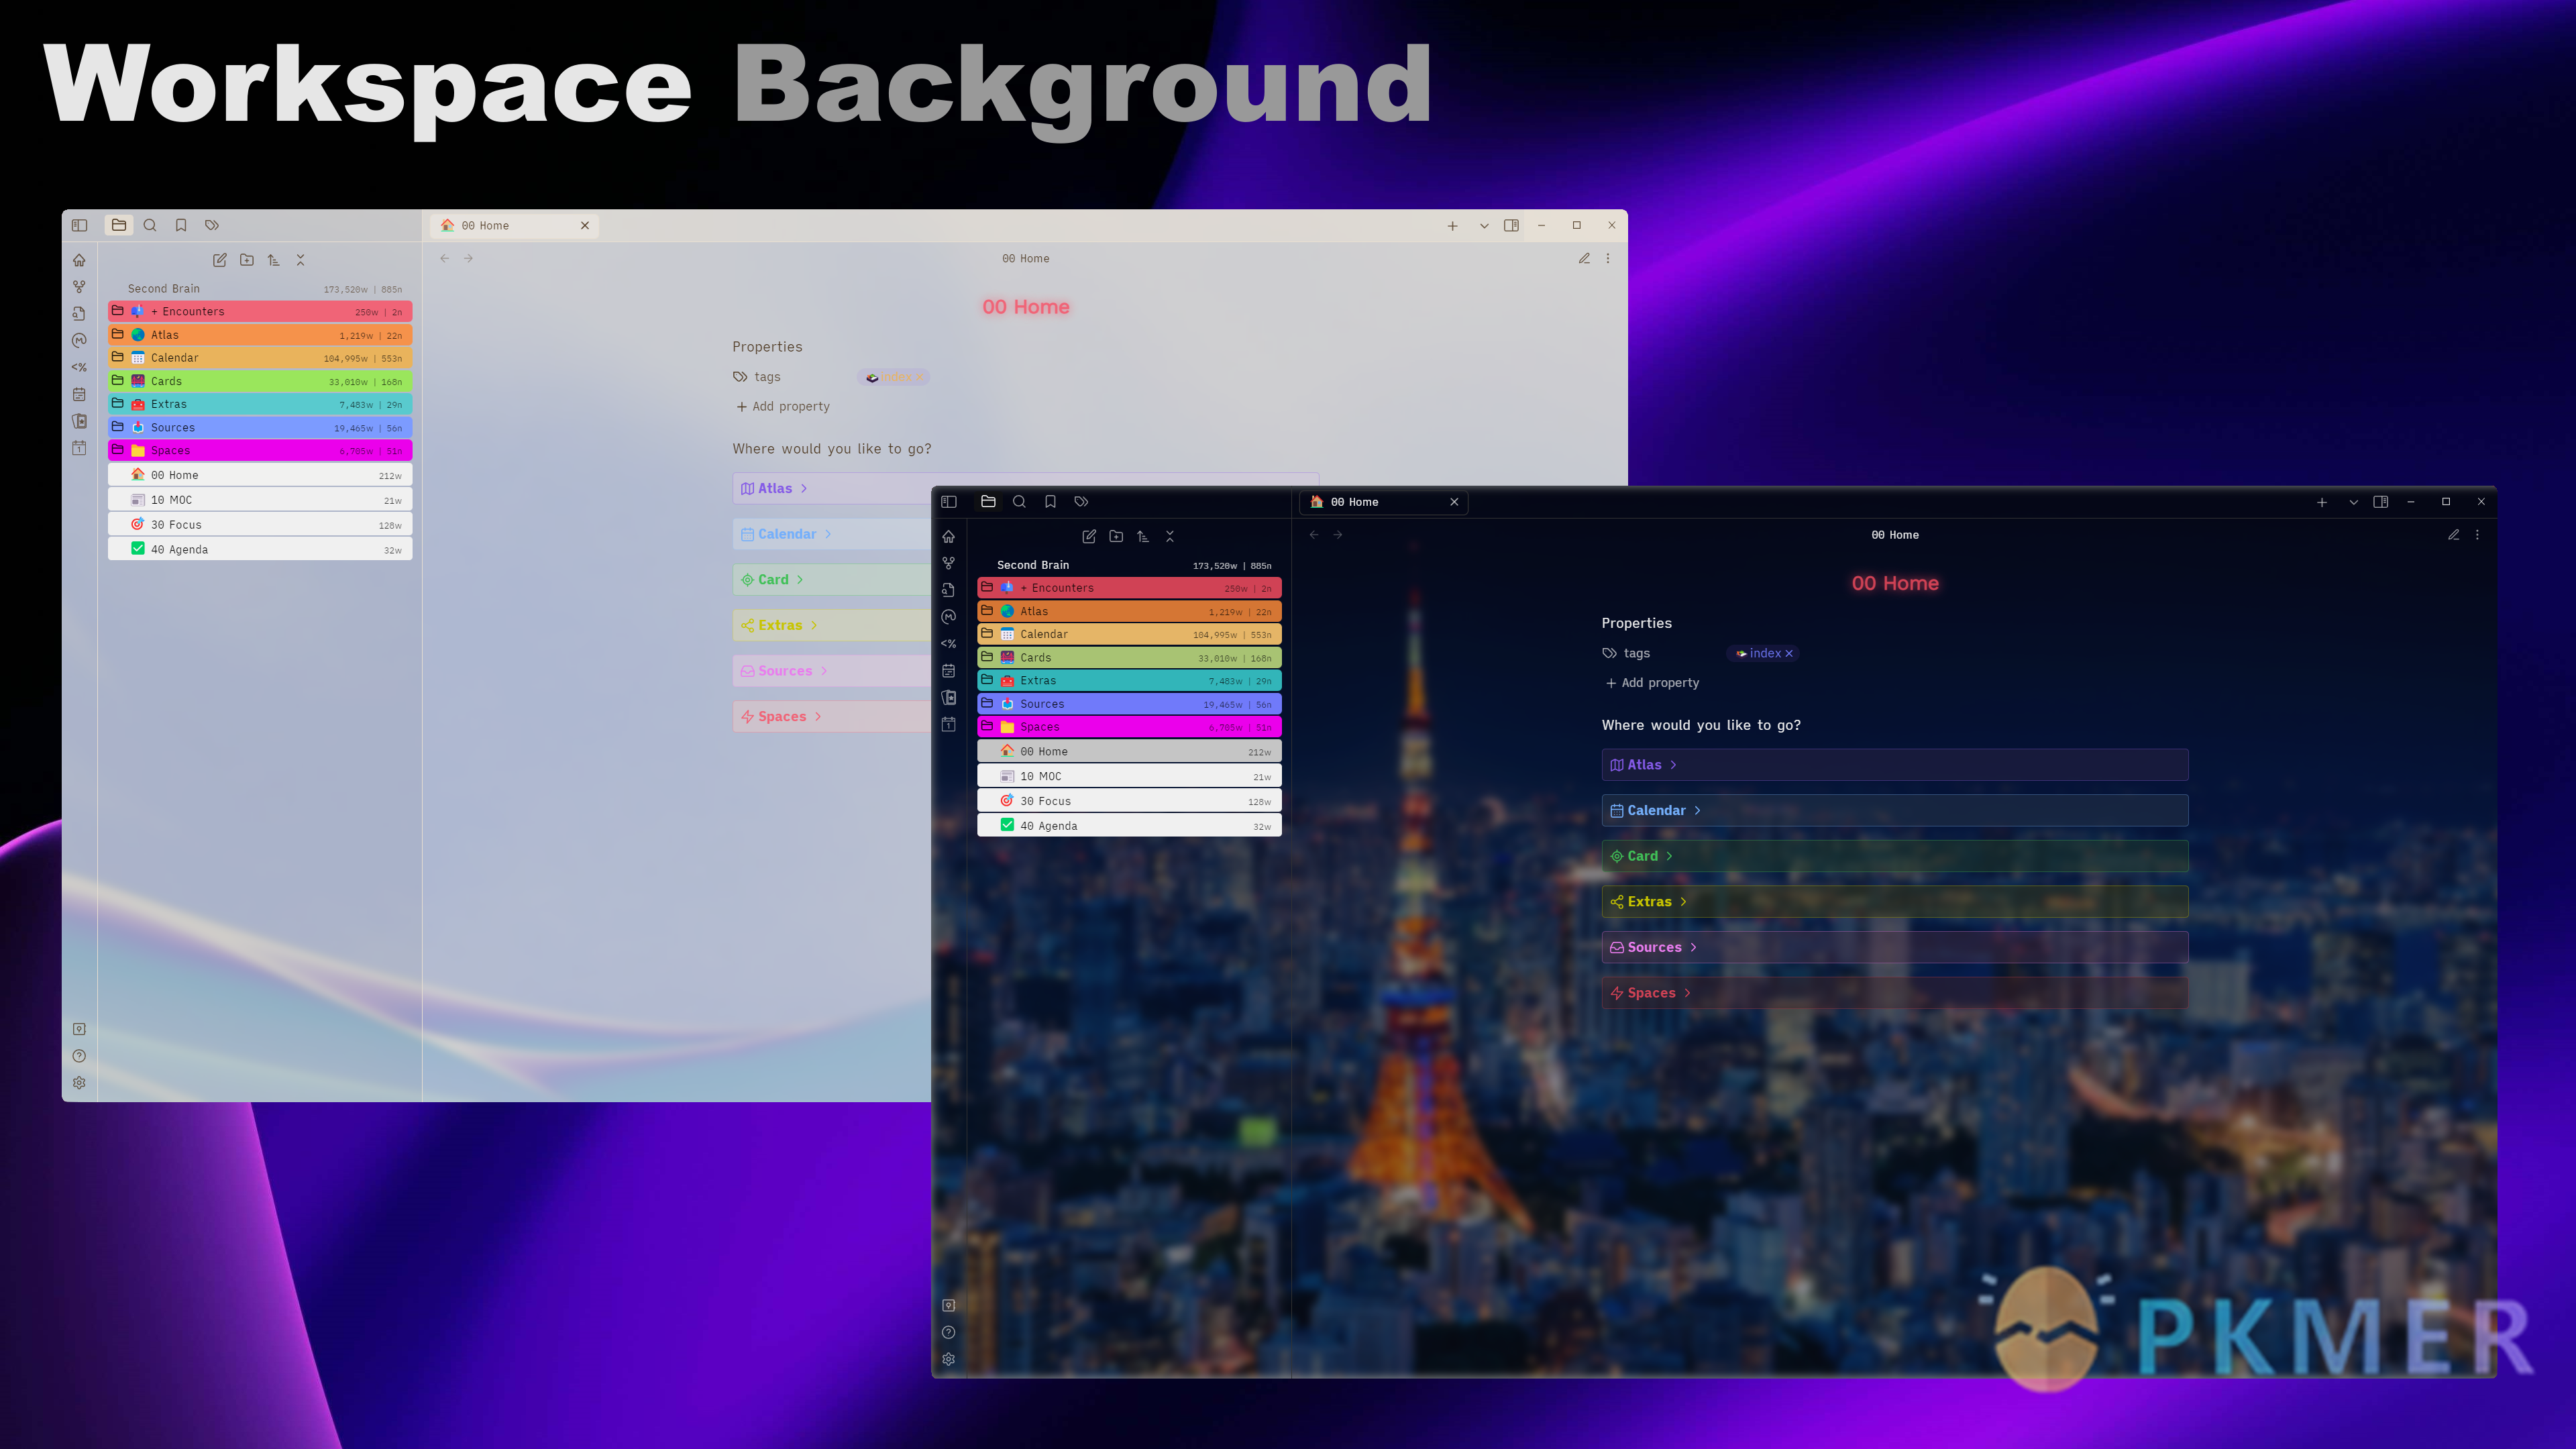Toggle right sidebar in dark window

tap(2381, 502)
